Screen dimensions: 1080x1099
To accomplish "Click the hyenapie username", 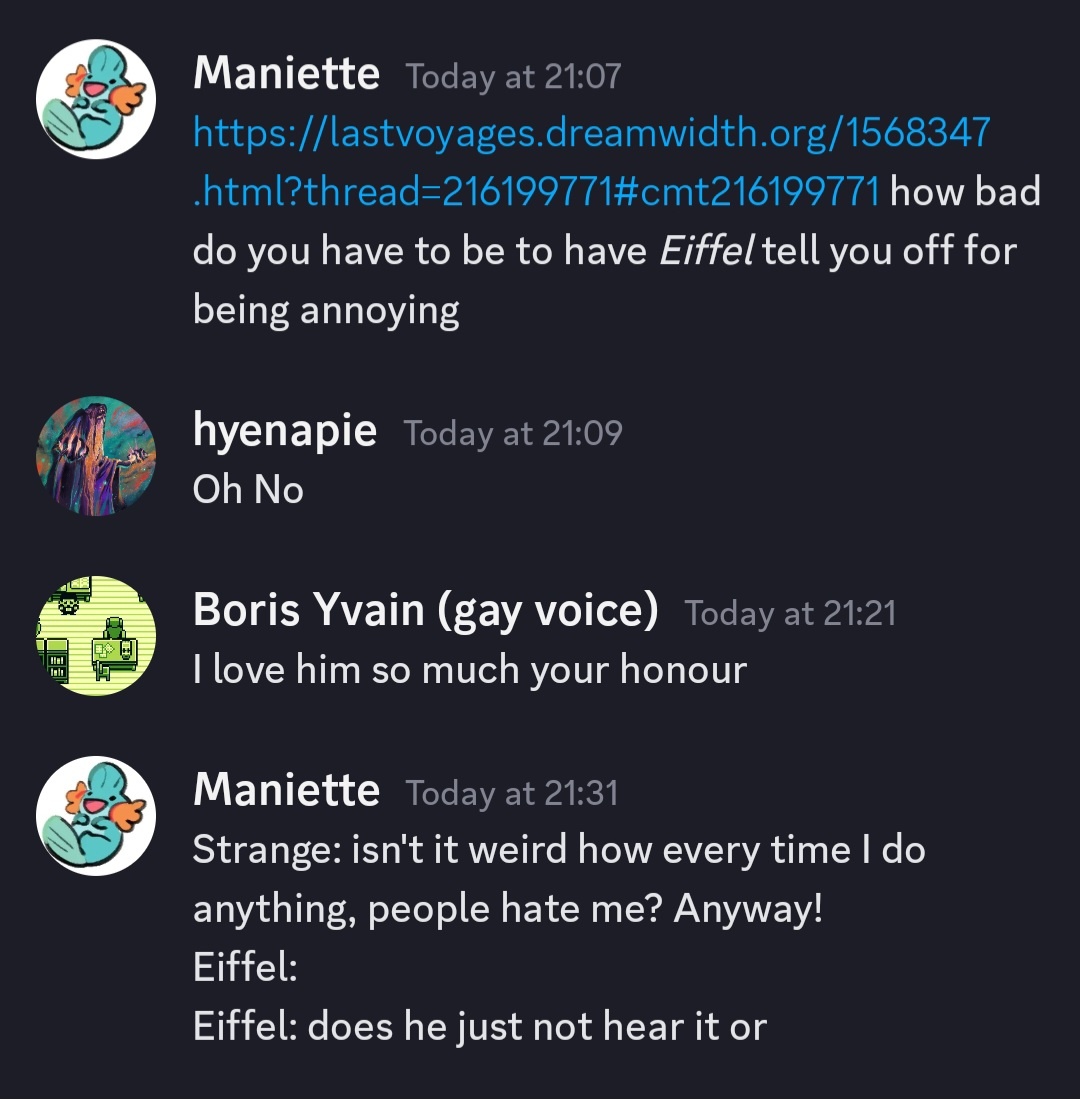I will click(285, 430).
